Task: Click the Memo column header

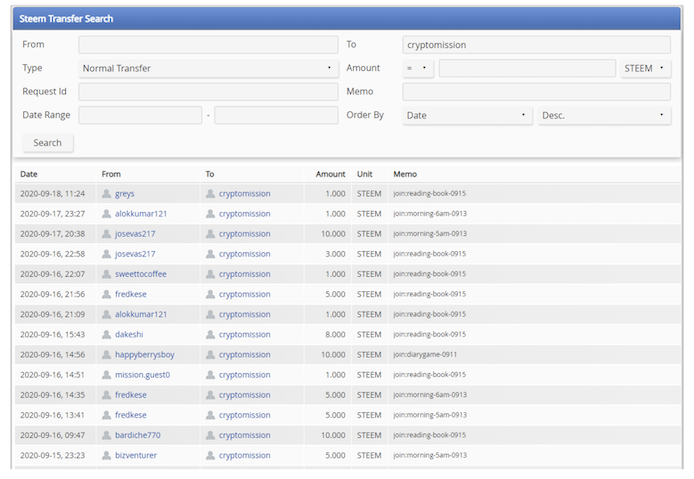Action: (405, 174)
